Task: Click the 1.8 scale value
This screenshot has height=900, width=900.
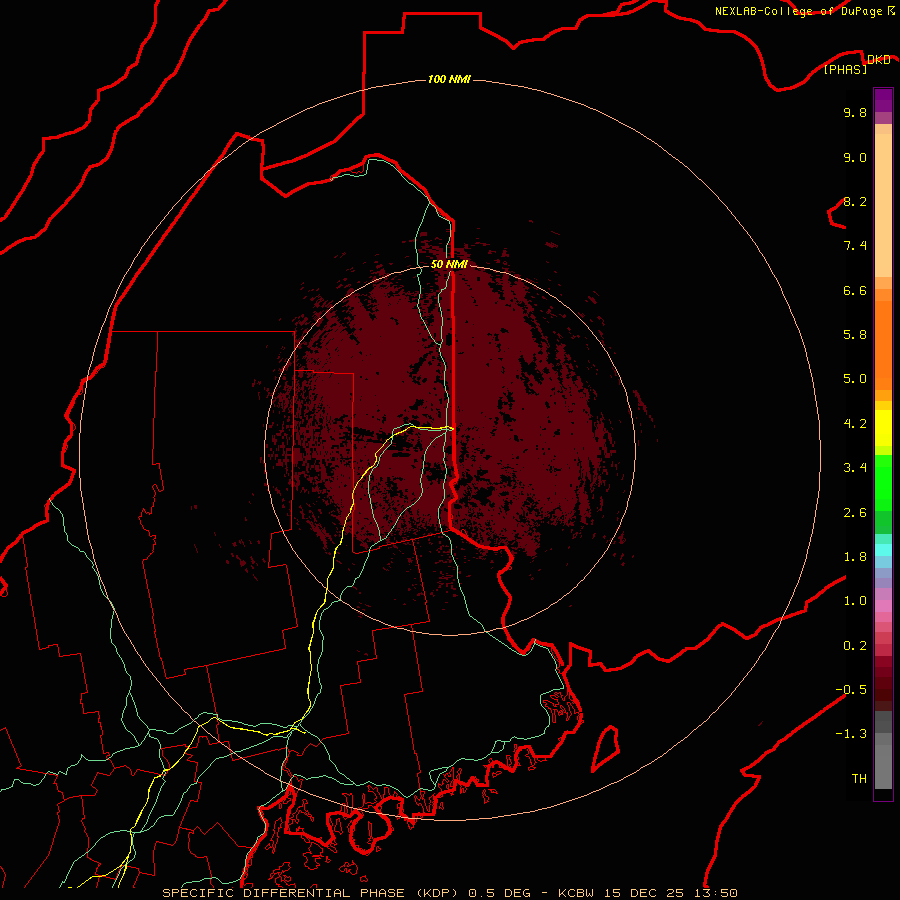Action: (x=855, y=557)
